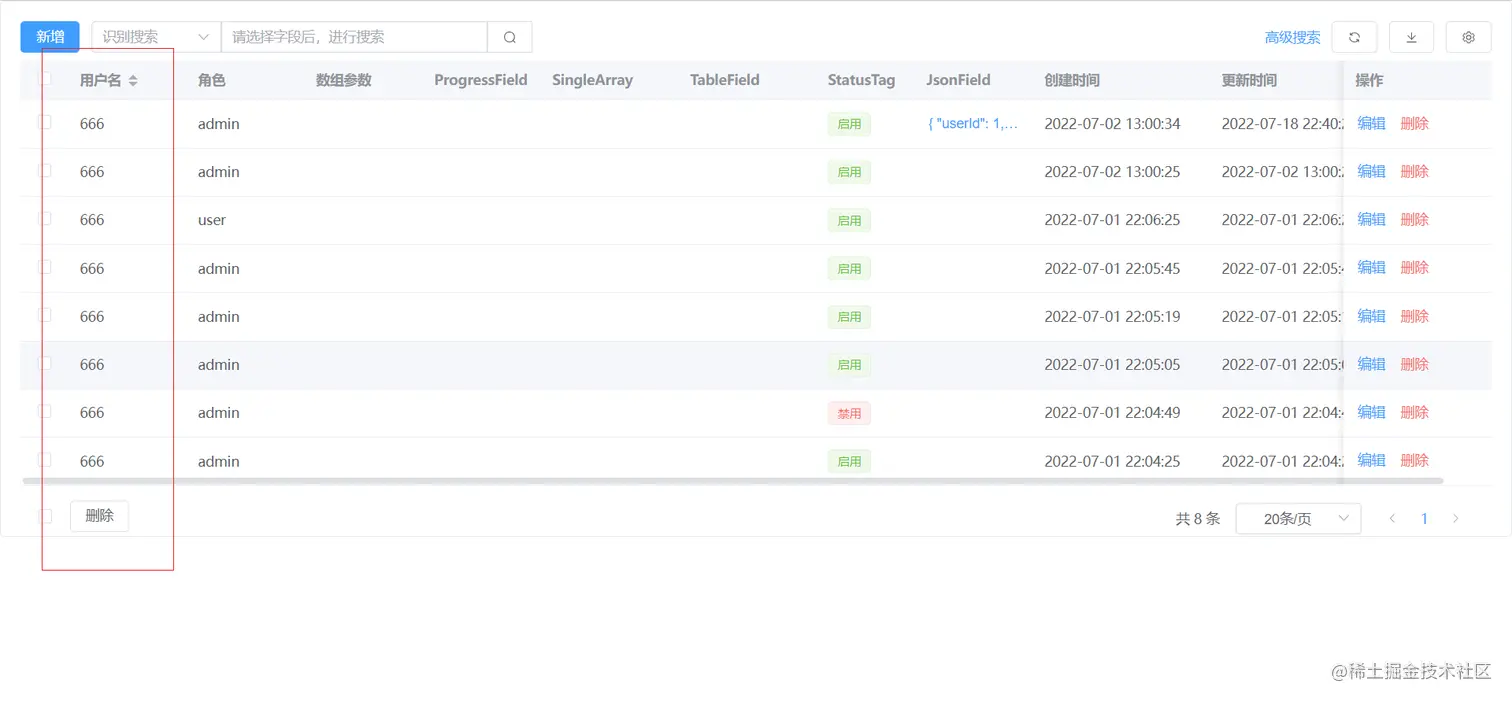
Task: Open table settings via the gear icon
Action: [x=1468, y=37]
